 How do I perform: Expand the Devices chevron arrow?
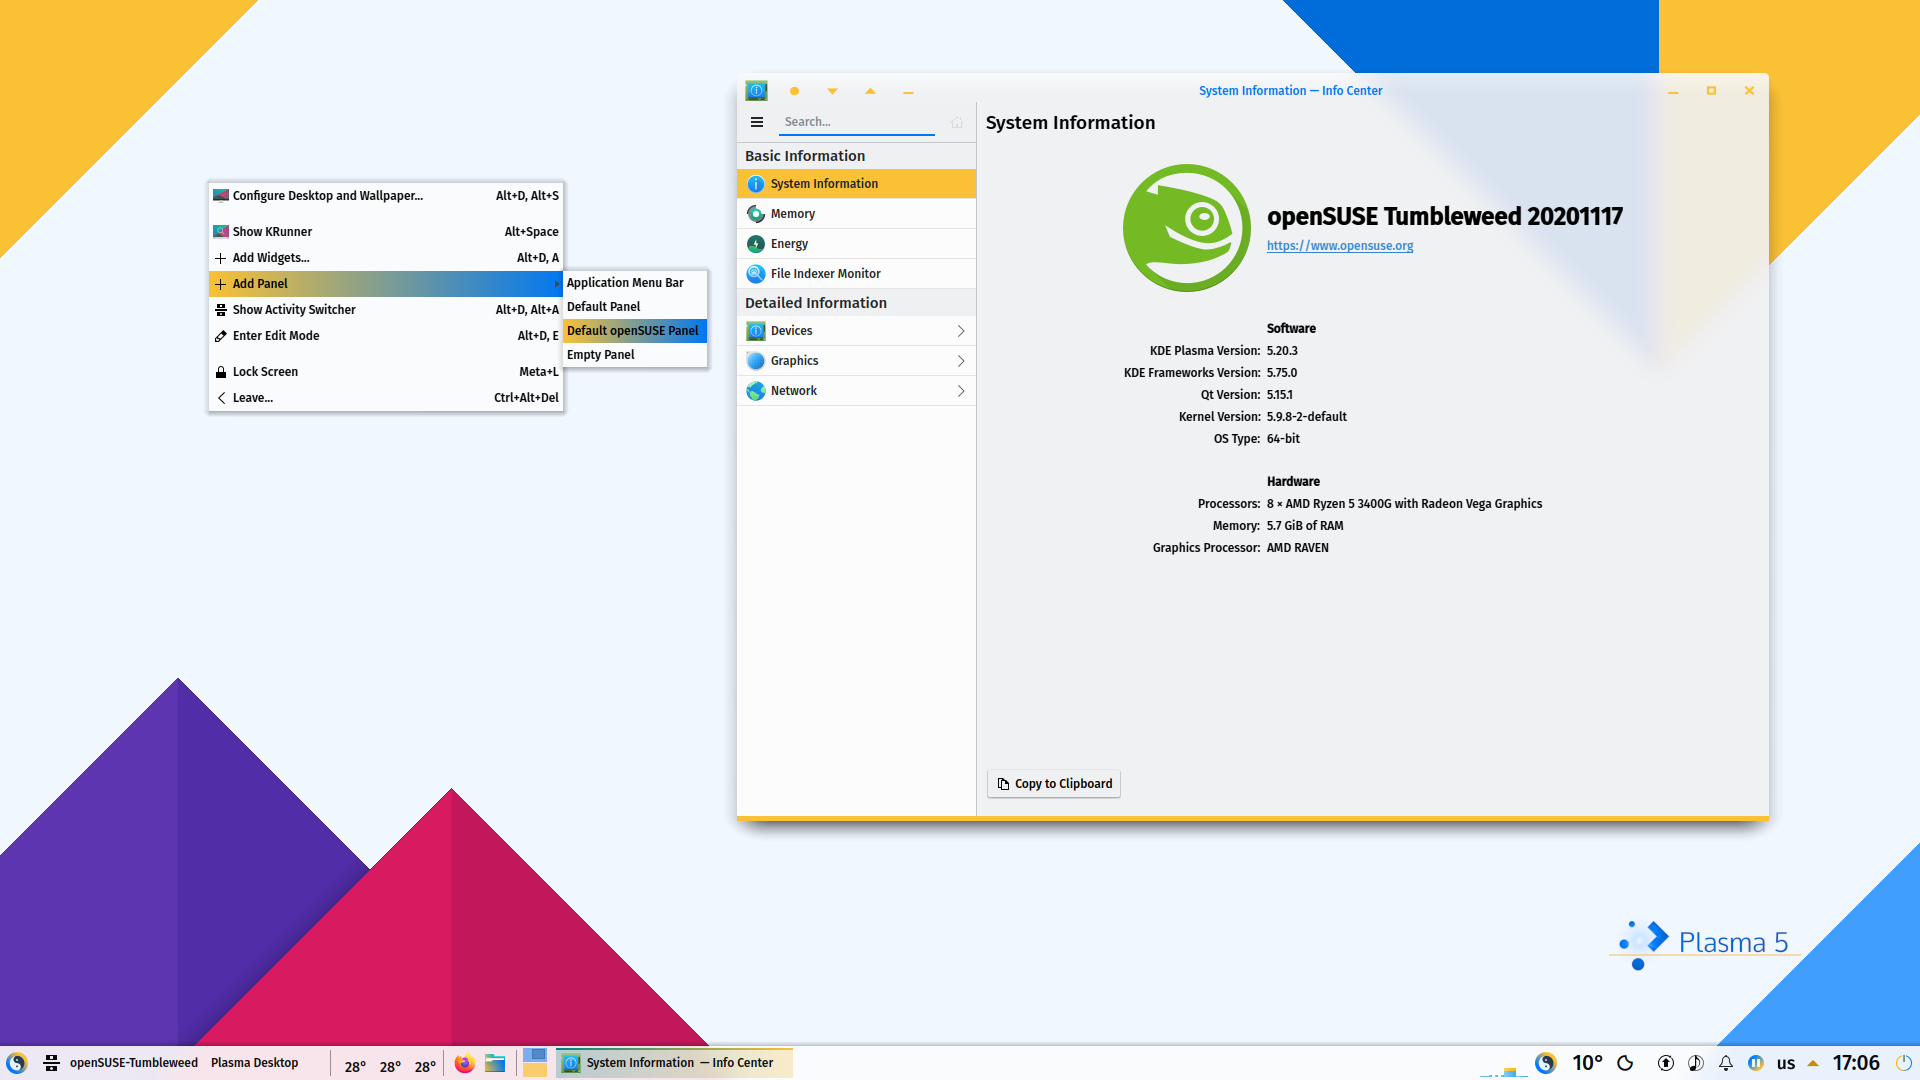tap(961, 331)
